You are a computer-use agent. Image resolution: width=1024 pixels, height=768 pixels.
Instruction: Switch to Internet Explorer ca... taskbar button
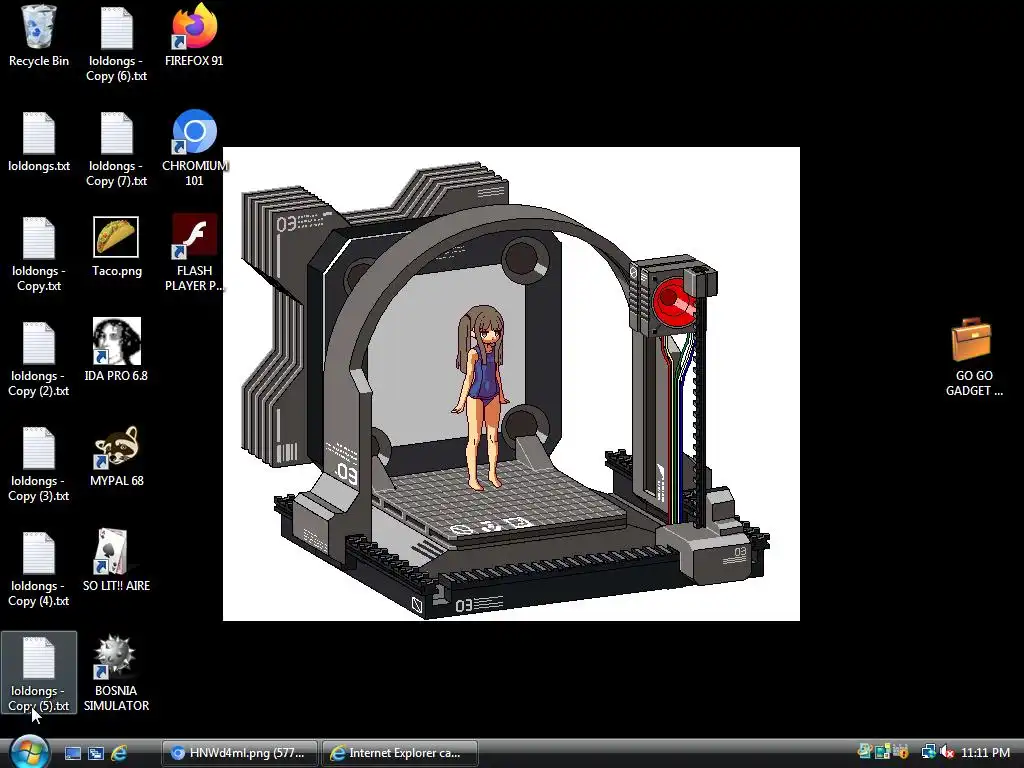[400, 753]
